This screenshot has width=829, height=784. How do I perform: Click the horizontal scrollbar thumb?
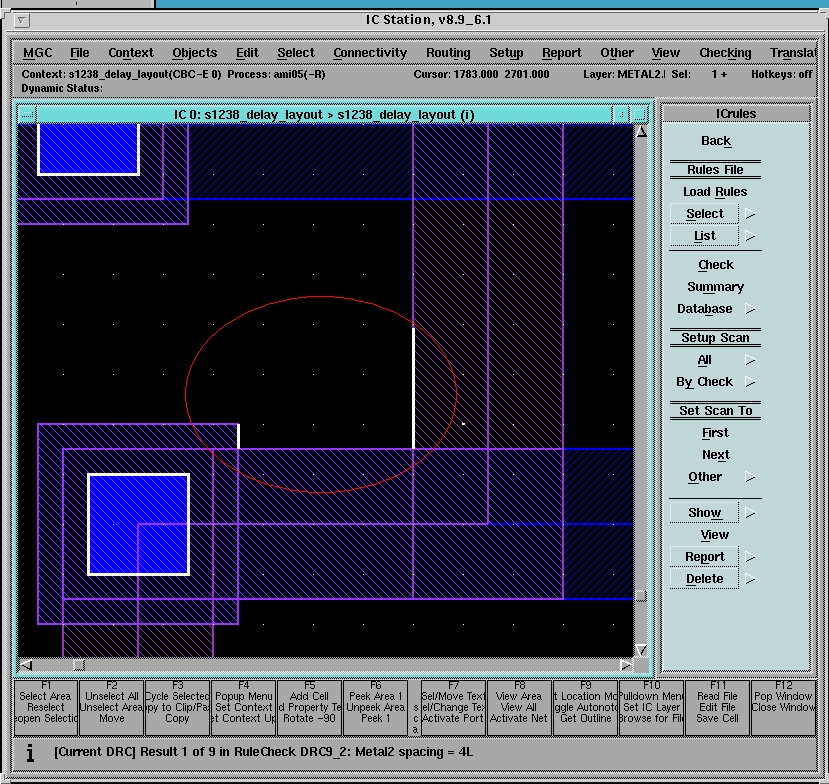click(78, 665)
